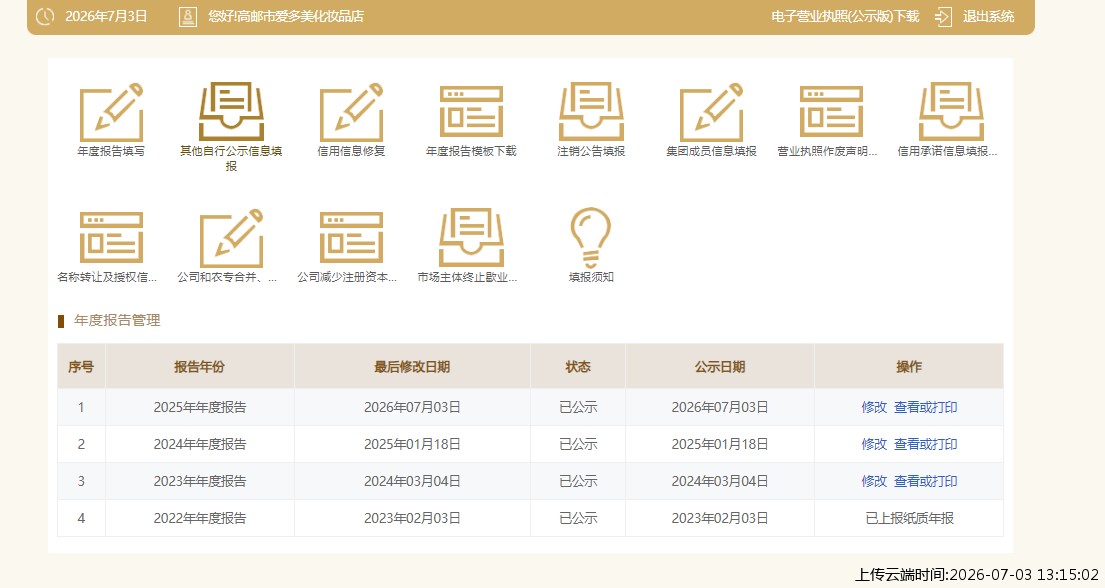The height and width of the screenshot is (588, 1105).
Task: Select the 2025年年度报告 cell
Action: pos(200,408)
